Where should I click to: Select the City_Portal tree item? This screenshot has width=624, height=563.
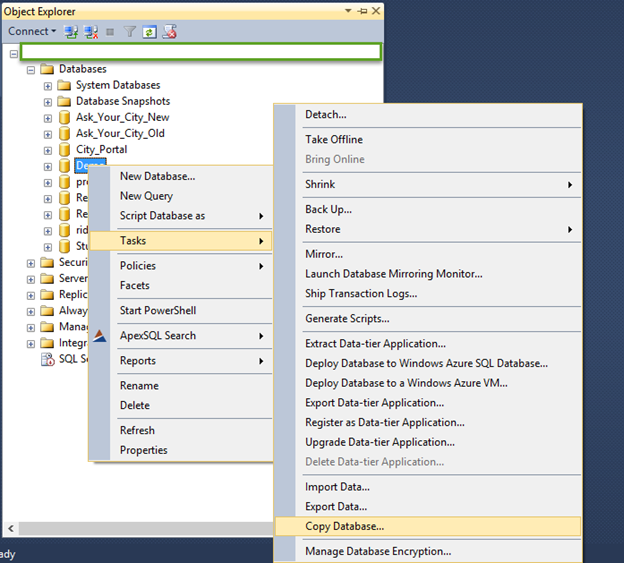click(x=101, y=150)
